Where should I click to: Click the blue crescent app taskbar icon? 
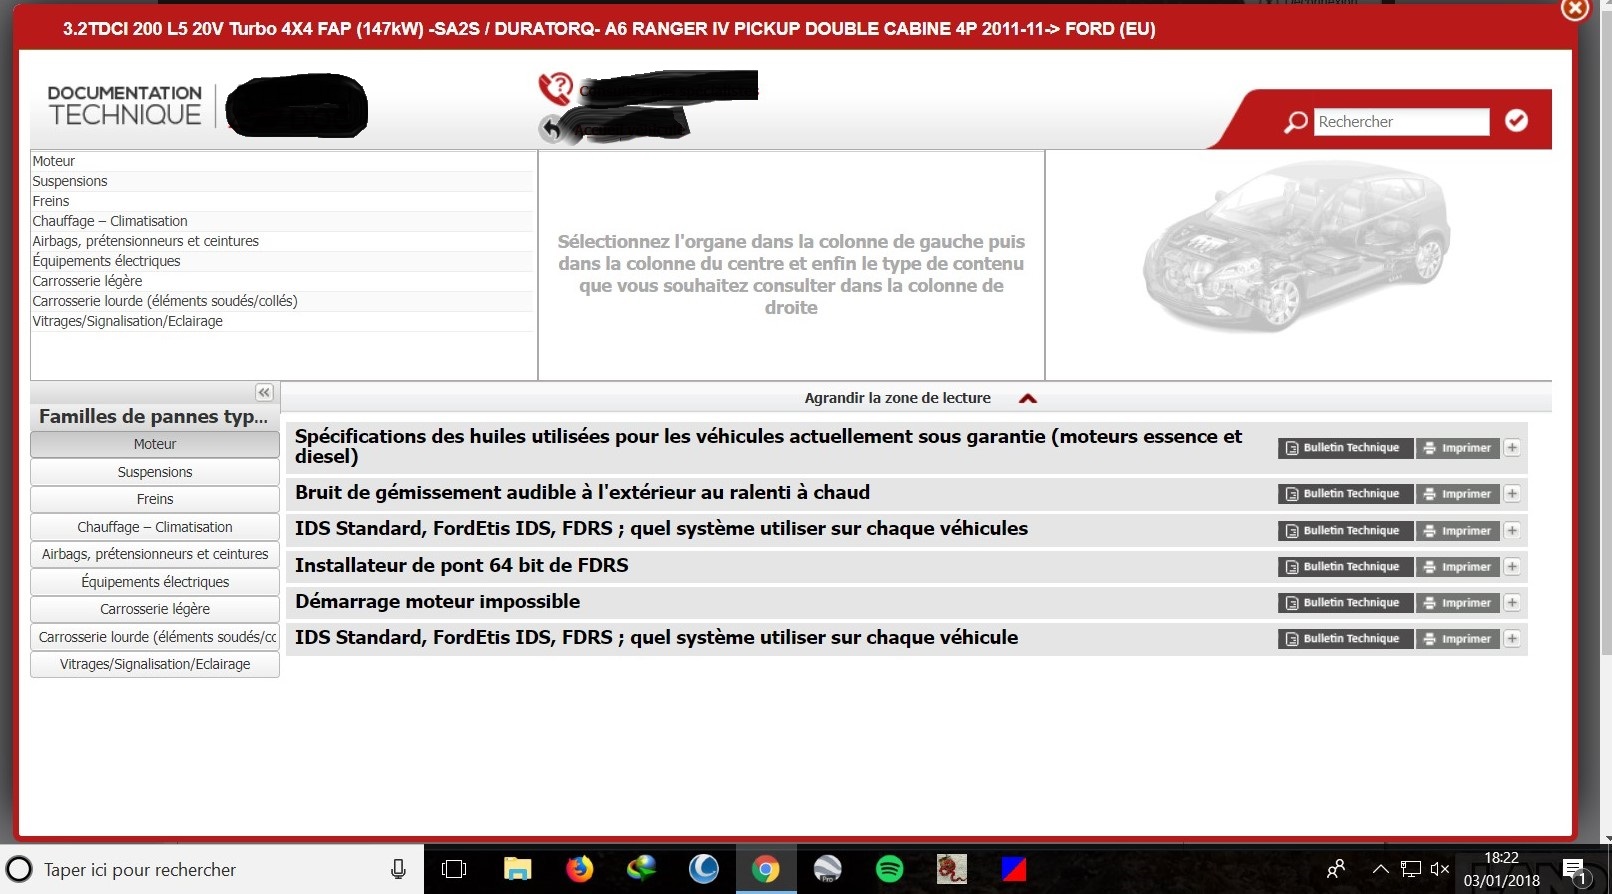[704, 869]
